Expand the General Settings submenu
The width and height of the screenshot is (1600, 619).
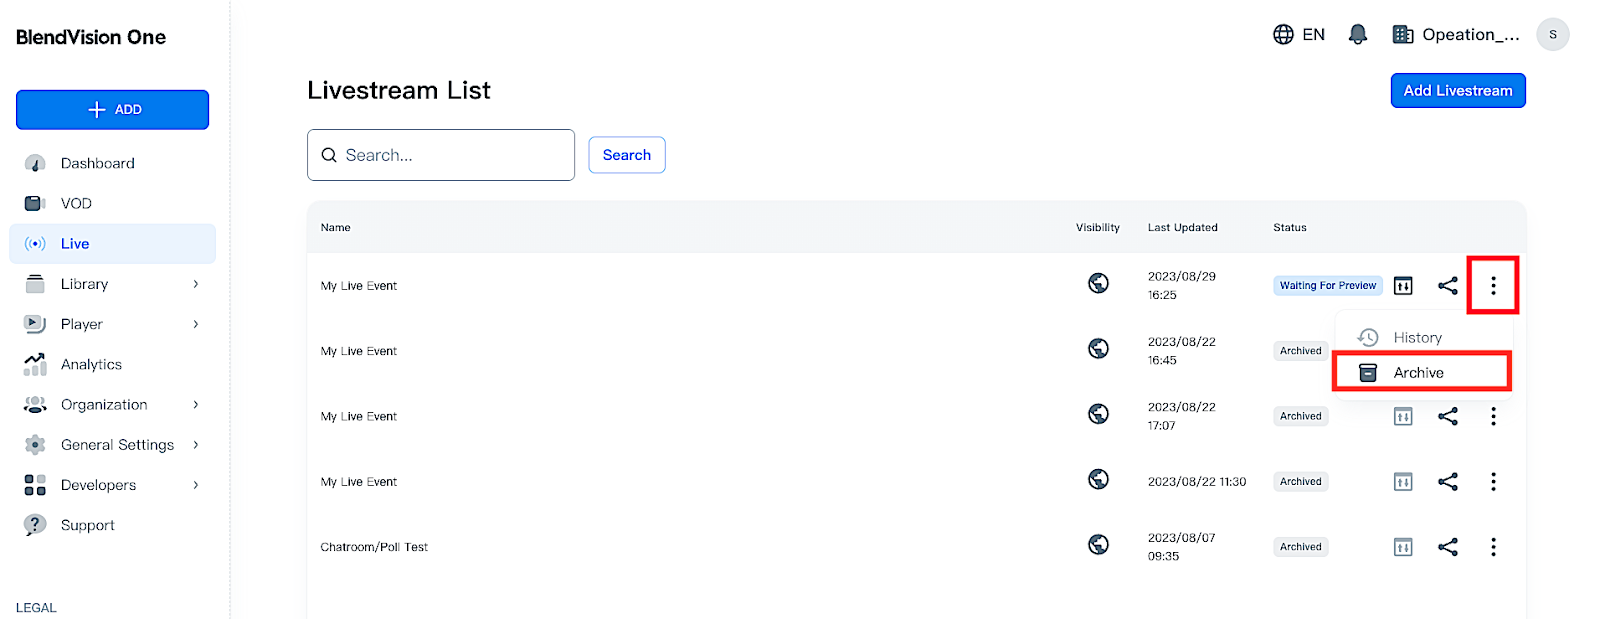(196, 445)
